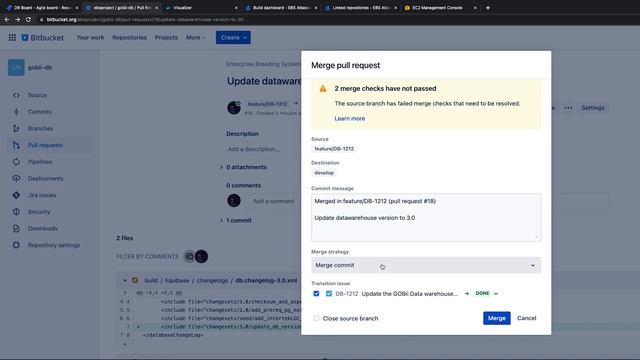This screenshot has height=360, width=640.
Task: Open the DB-1212 issue link
Action: pos(347,293)
